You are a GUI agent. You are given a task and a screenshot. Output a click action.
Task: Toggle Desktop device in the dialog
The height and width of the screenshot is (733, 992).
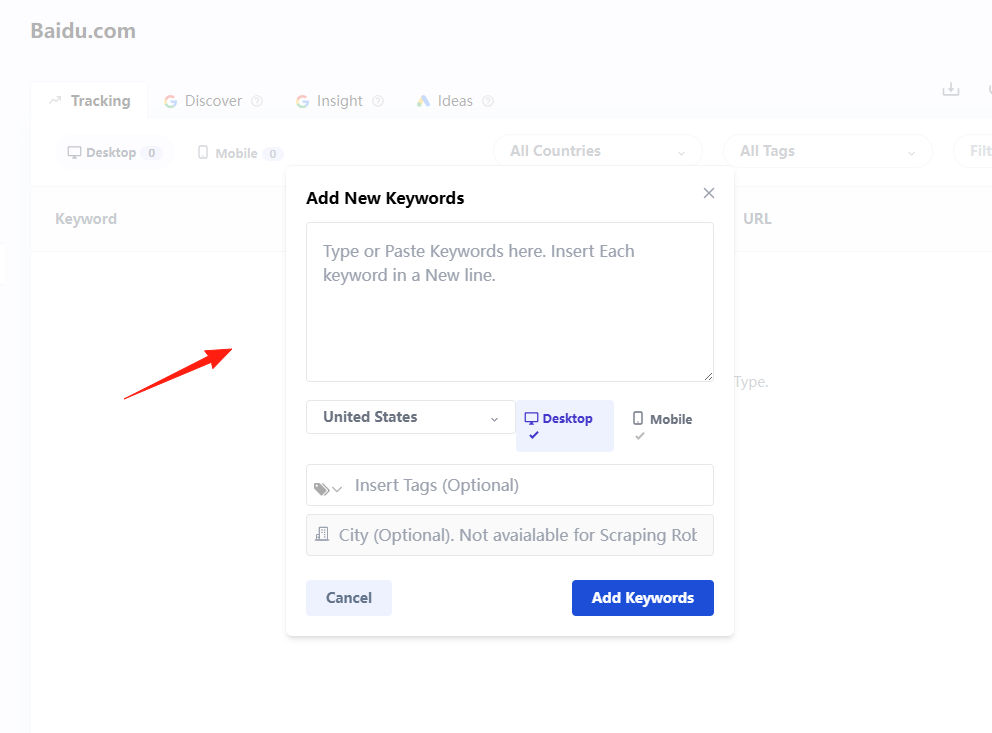coord(564,426)
